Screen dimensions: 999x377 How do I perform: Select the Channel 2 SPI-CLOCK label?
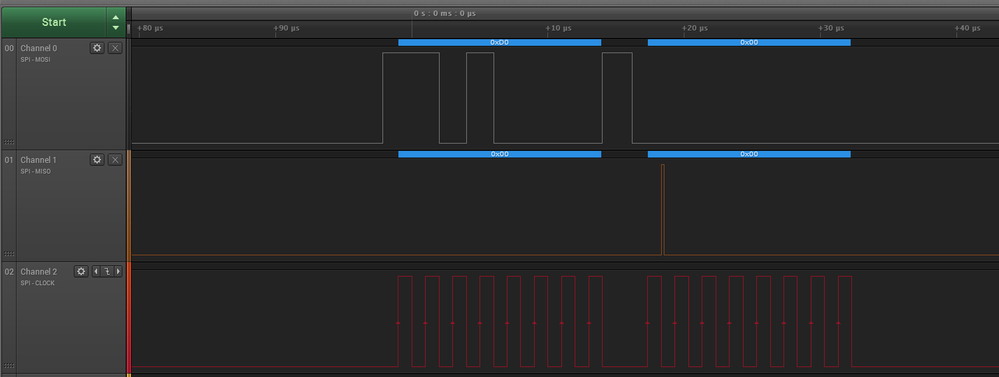click(38, 283)
